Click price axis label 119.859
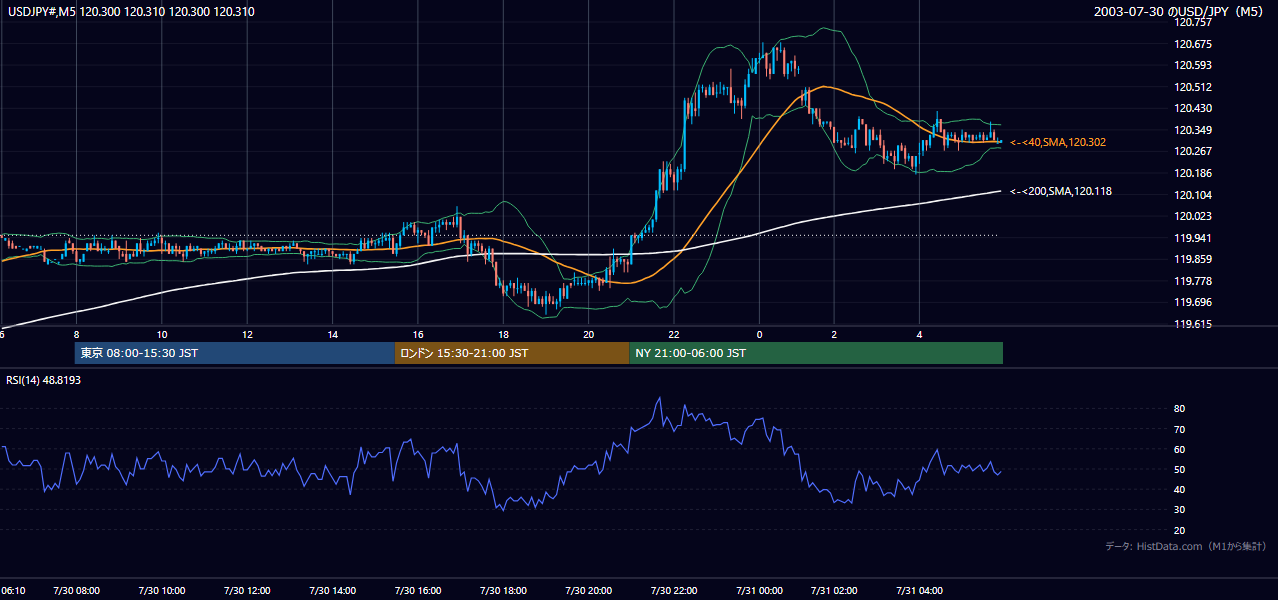This screenshot has width=1278, height=600. coord(1195,259)
